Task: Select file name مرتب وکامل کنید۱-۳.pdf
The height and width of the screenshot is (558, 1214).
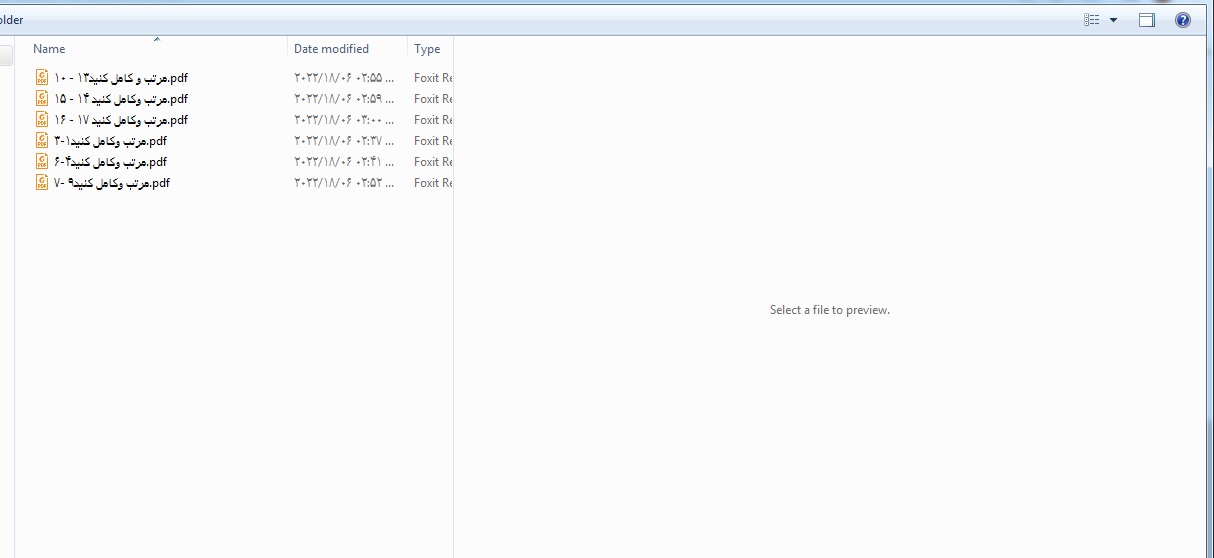Action: (110, 140)
